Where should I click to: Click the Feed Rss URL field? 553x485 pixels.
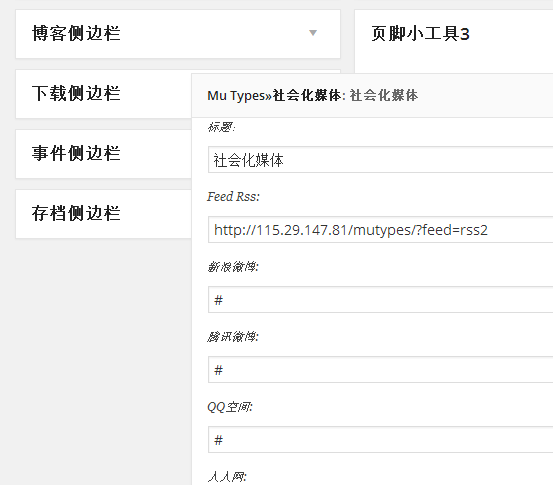381,230
